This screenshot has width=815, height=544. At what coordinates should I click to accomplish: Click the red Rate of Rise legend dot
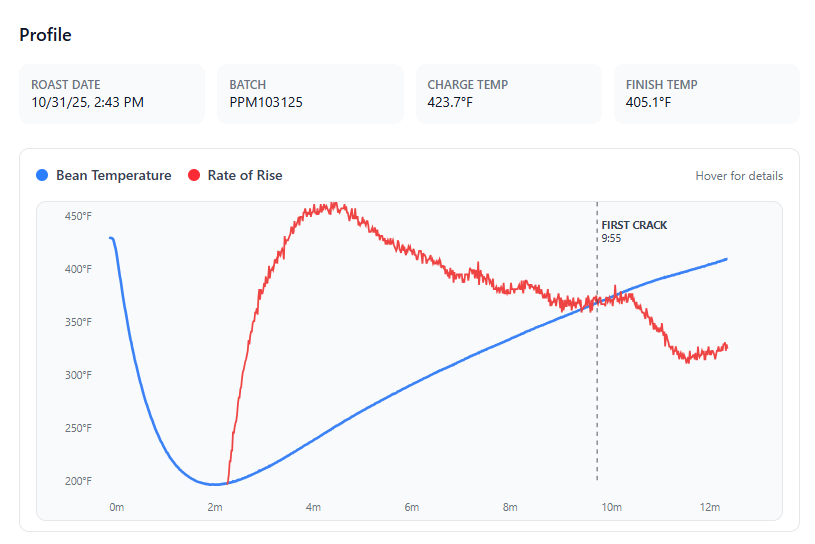pos(194,176)
